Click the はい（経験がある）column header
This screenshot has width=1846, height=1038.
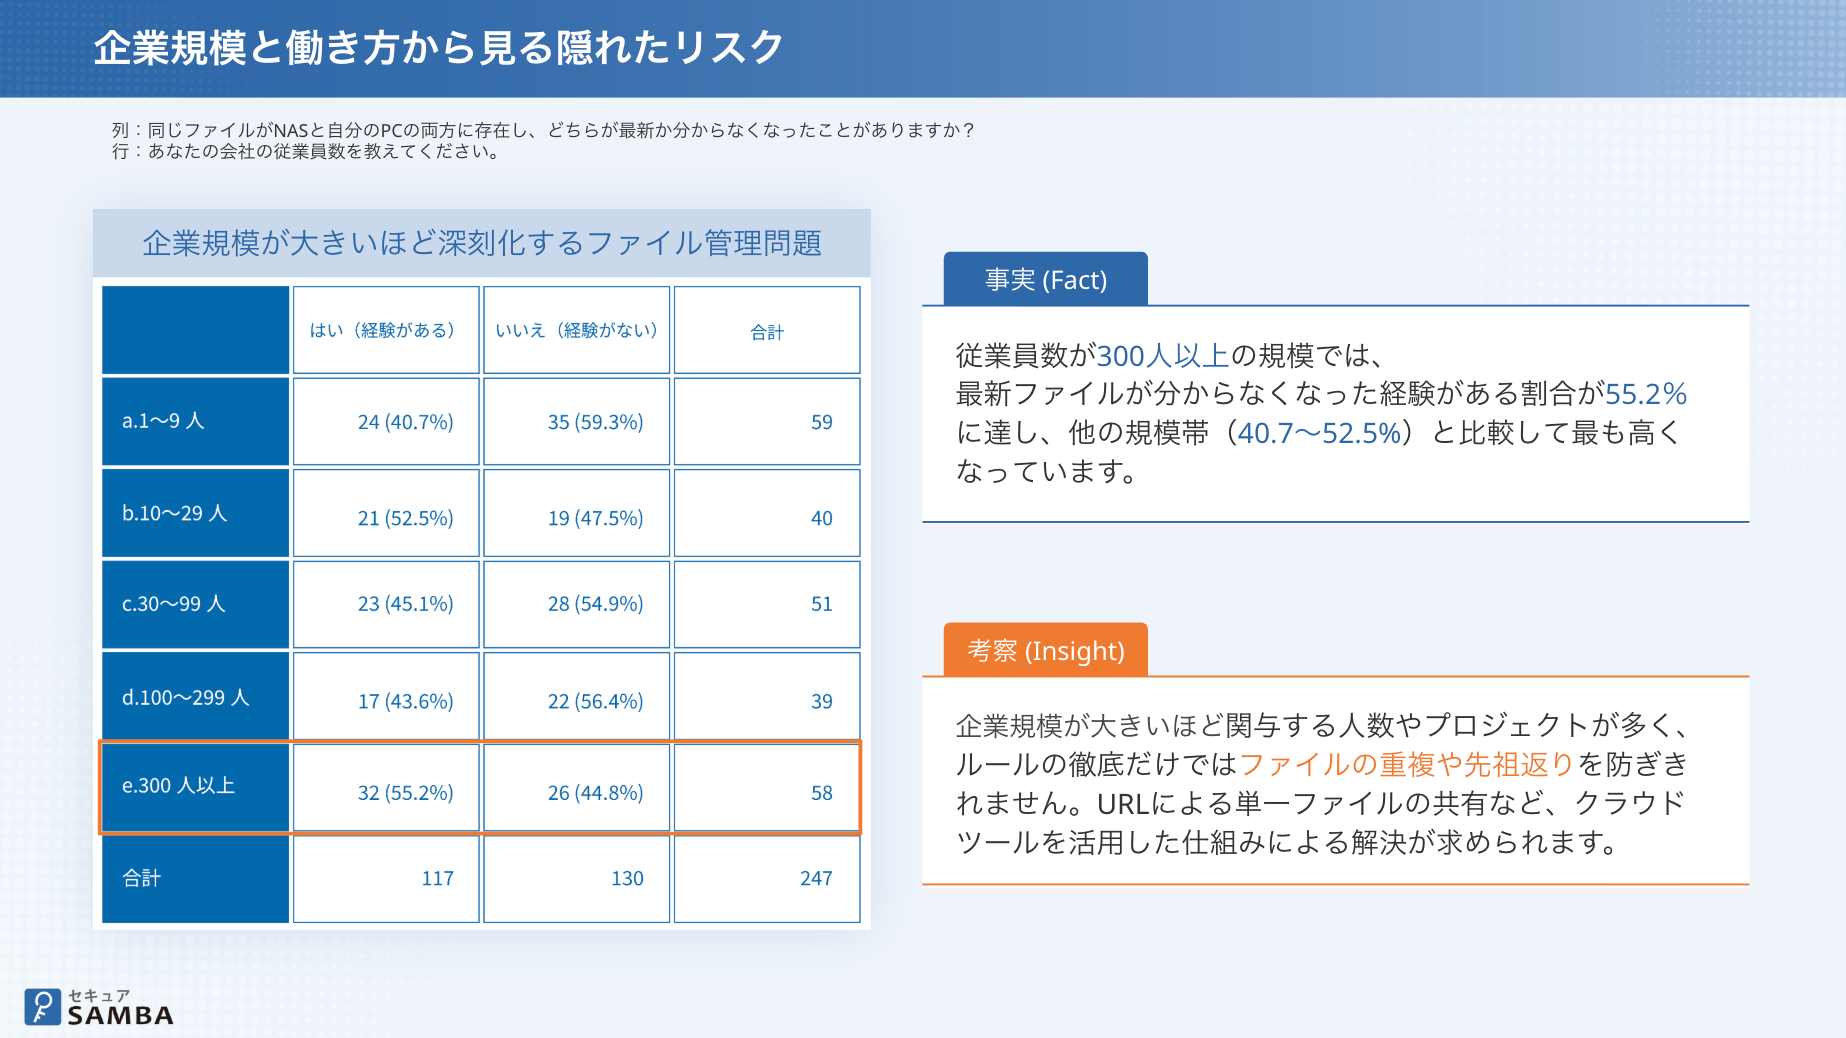point(386,330)
